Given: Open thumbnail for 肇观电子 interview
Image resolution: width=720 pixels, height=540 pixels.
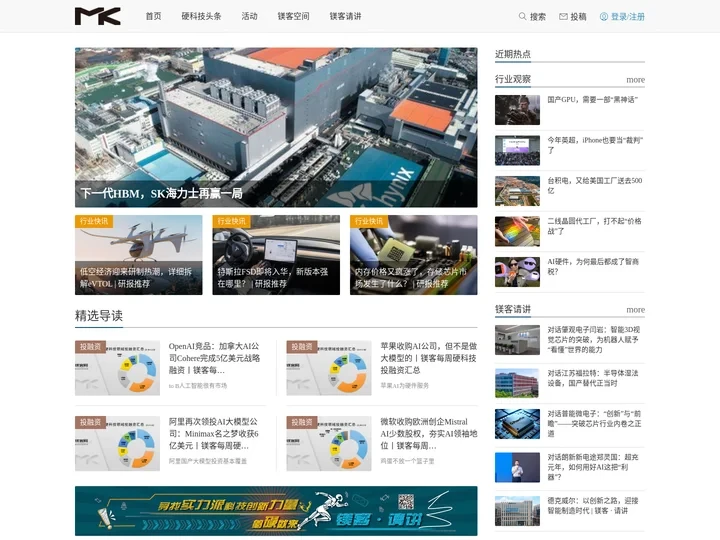Looking at the screenshot, I should (x=517, y=340).
